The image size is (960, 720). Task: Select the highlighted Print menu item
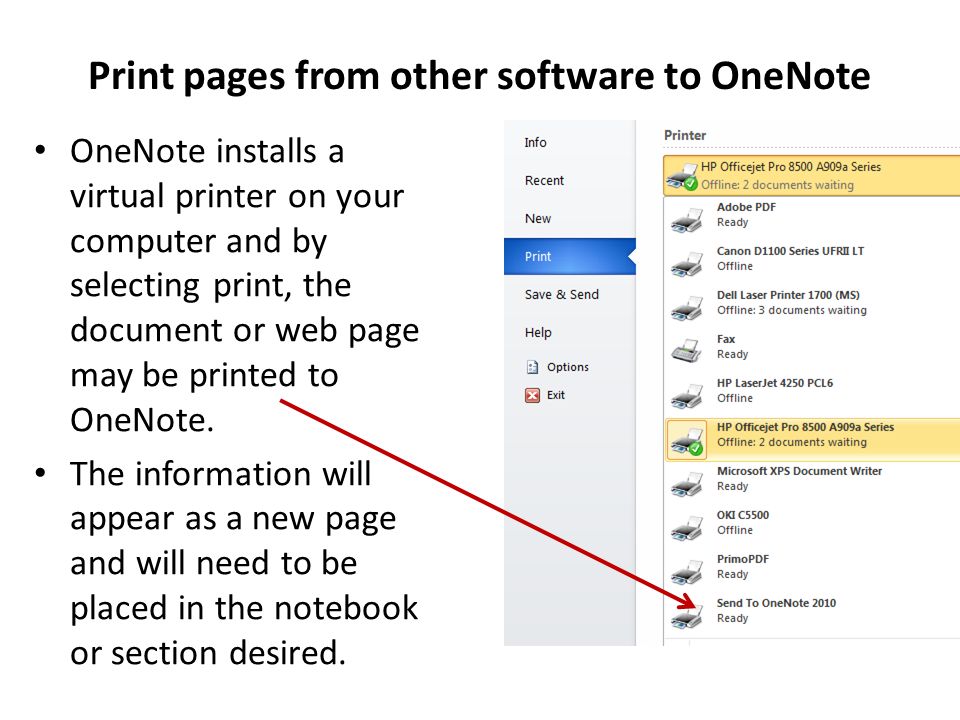(570, 257)
